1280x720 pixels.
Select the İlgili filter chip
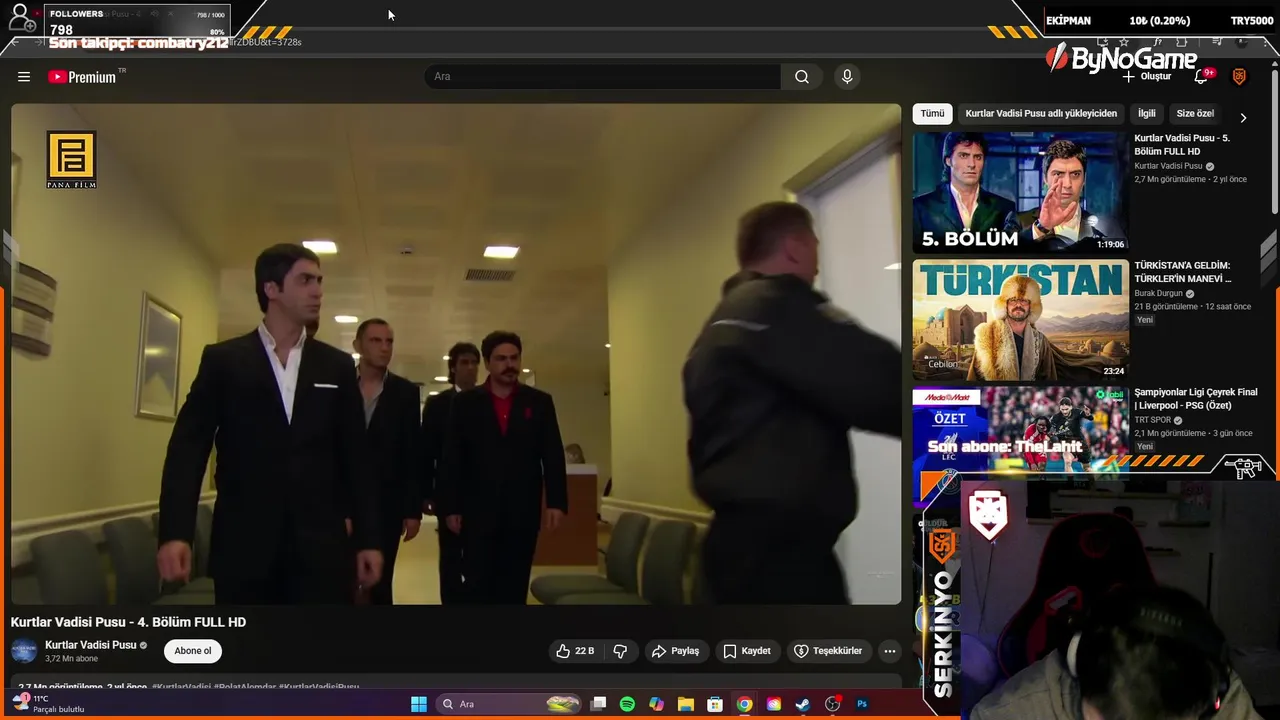tap(1147, 114)
